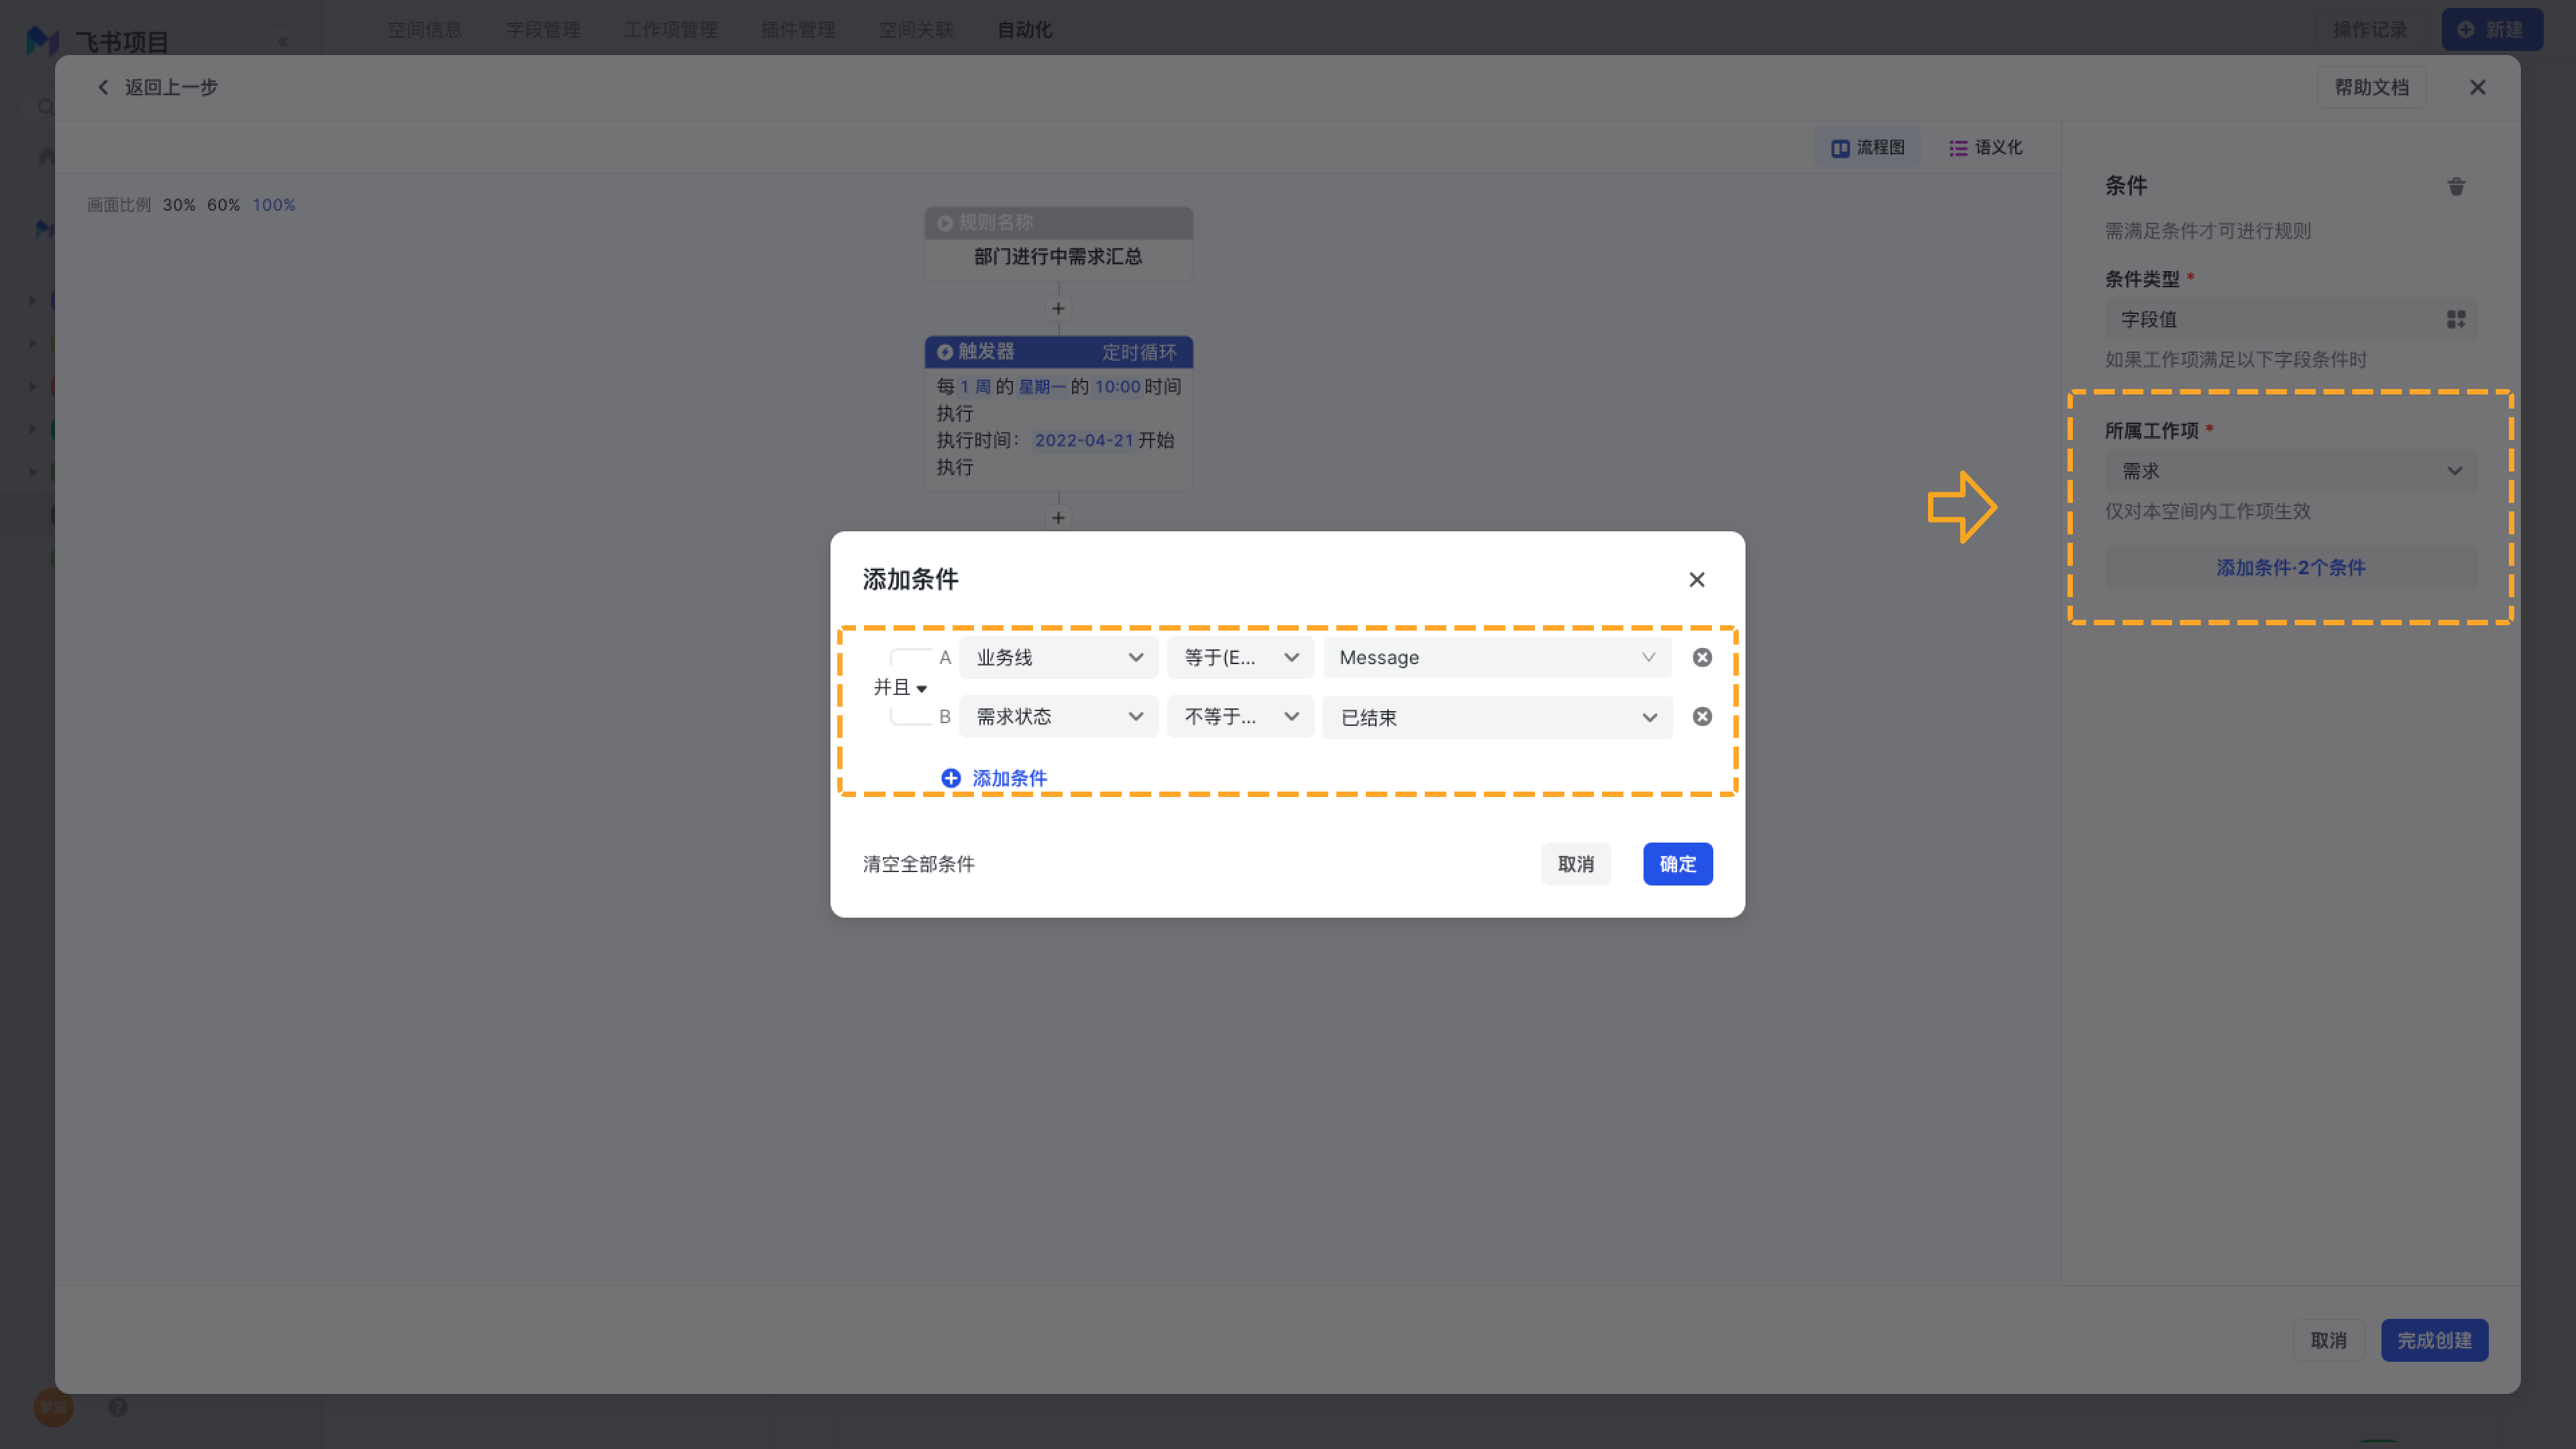Click the 星期一 value in trigger node
The image size is (2576, 1449).
pos(1042,386)
